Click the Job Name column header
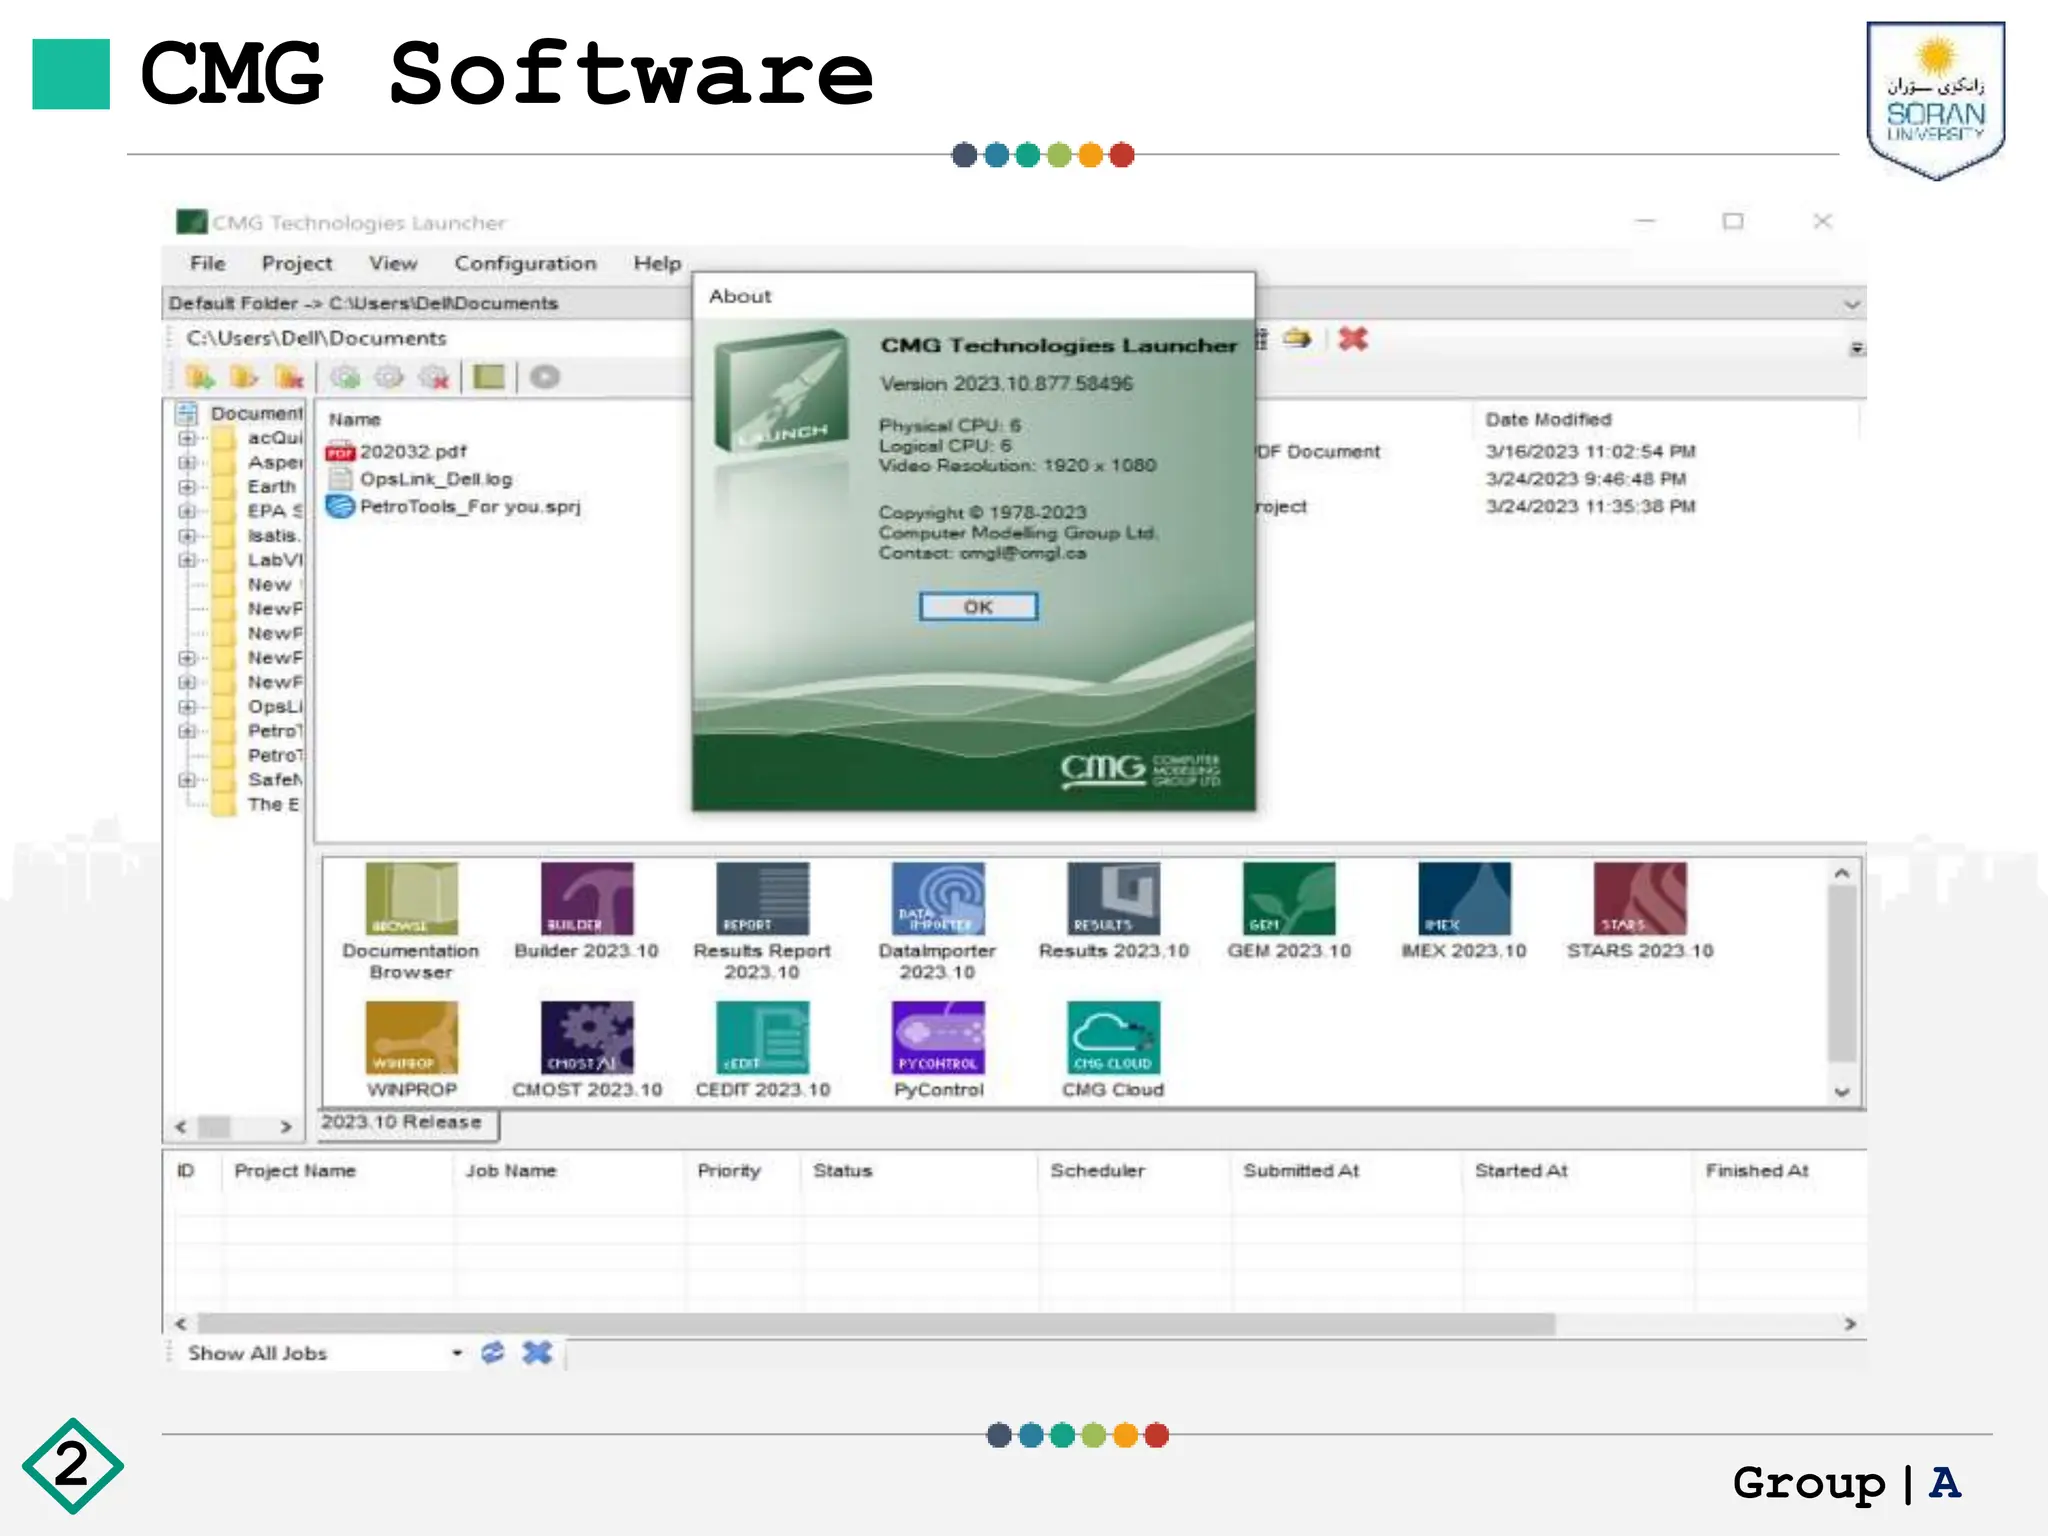The width and height of the screenshot is (2048, 1536). pos(511,1170)
